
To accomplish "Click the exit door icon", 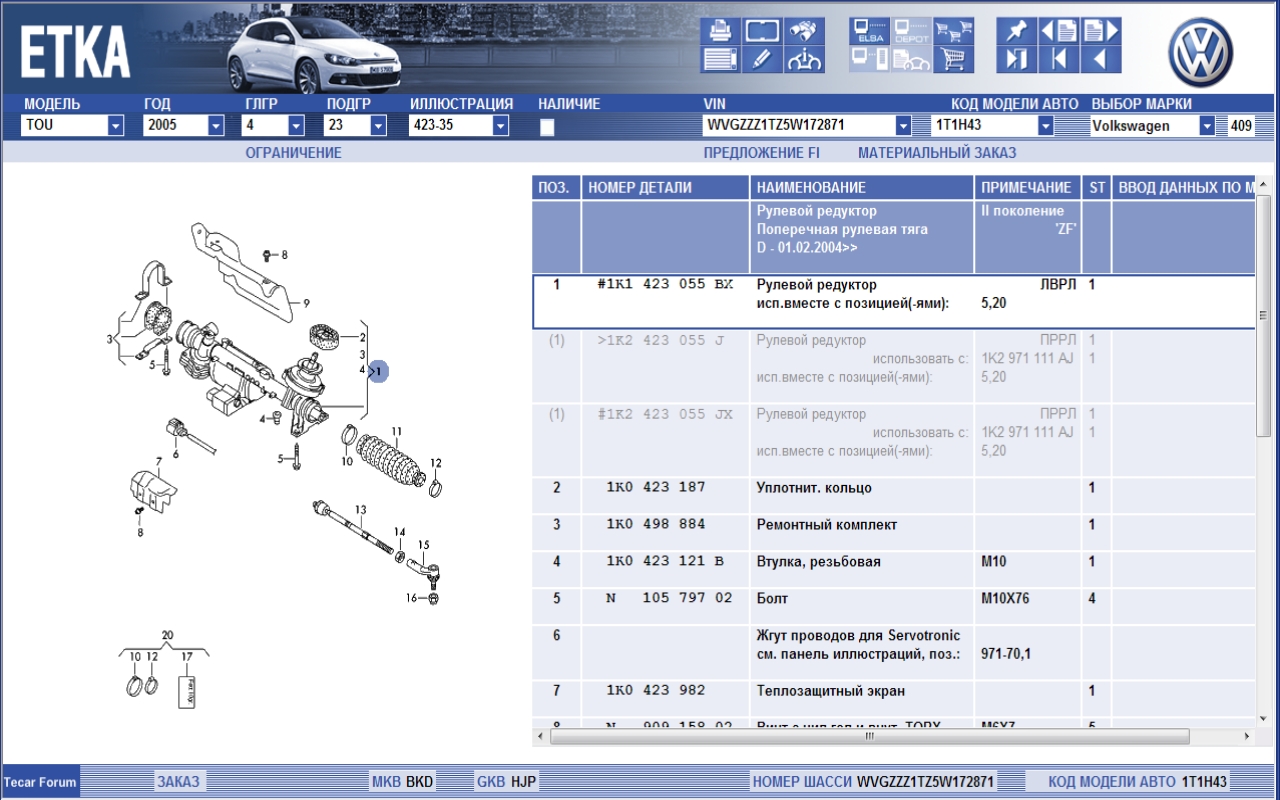I will click(1016, 59).
